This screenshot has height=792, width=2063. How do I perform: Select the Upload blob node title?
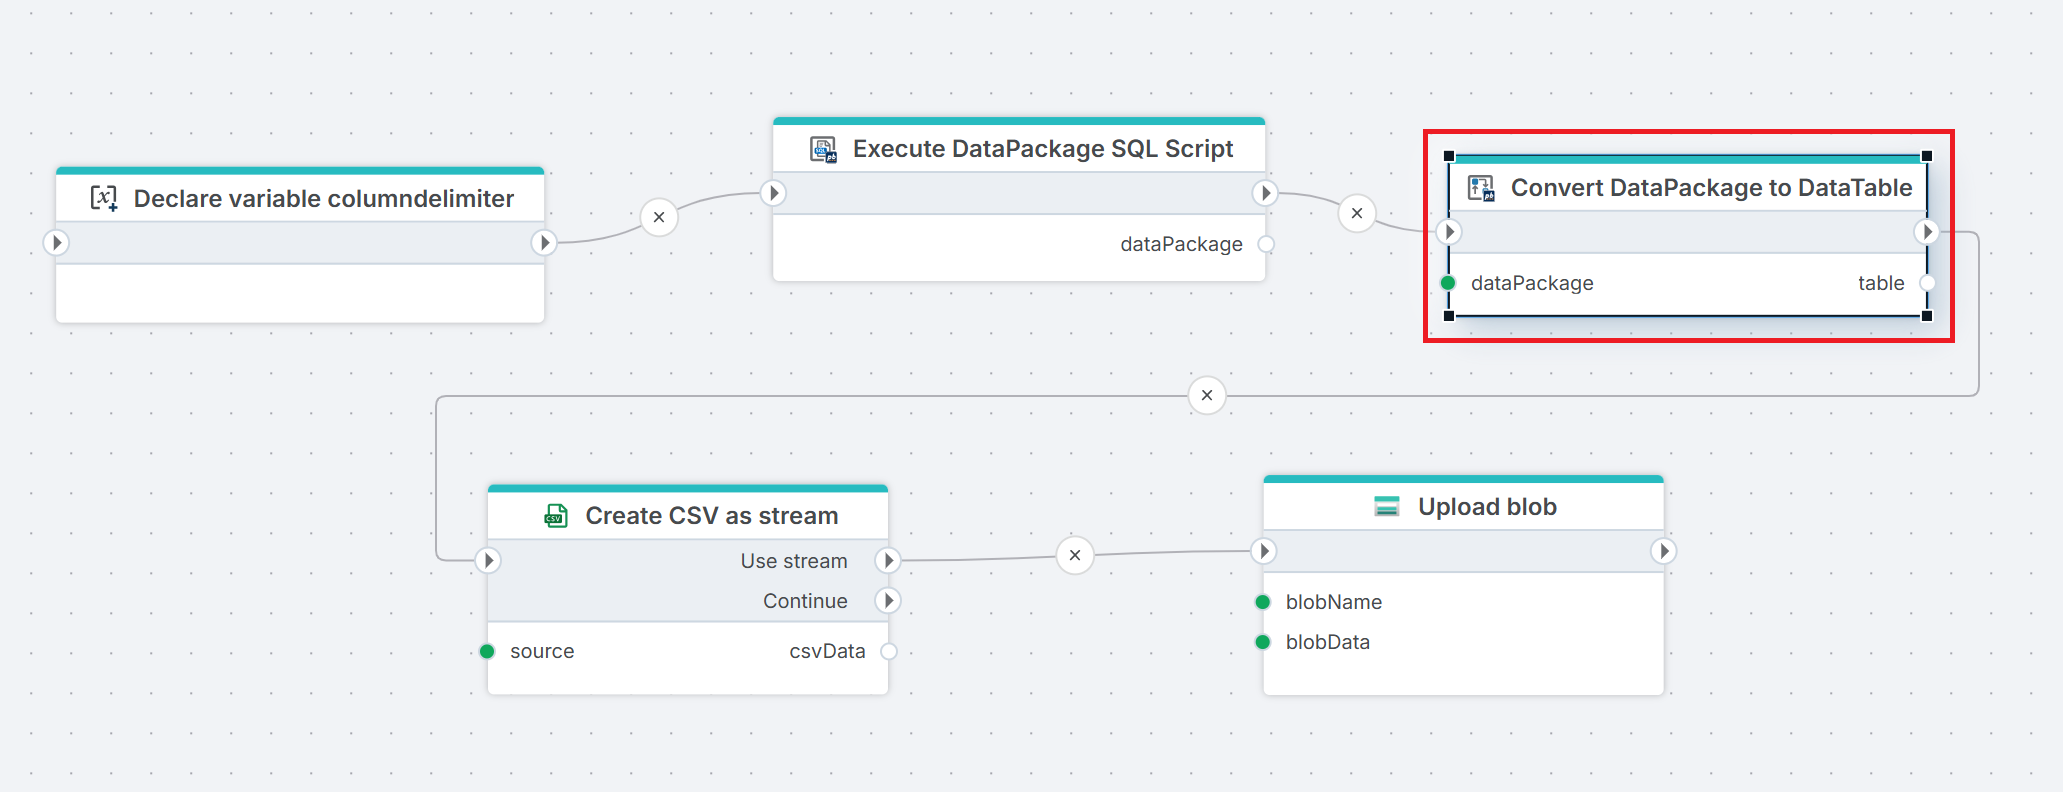[1487, 507]
